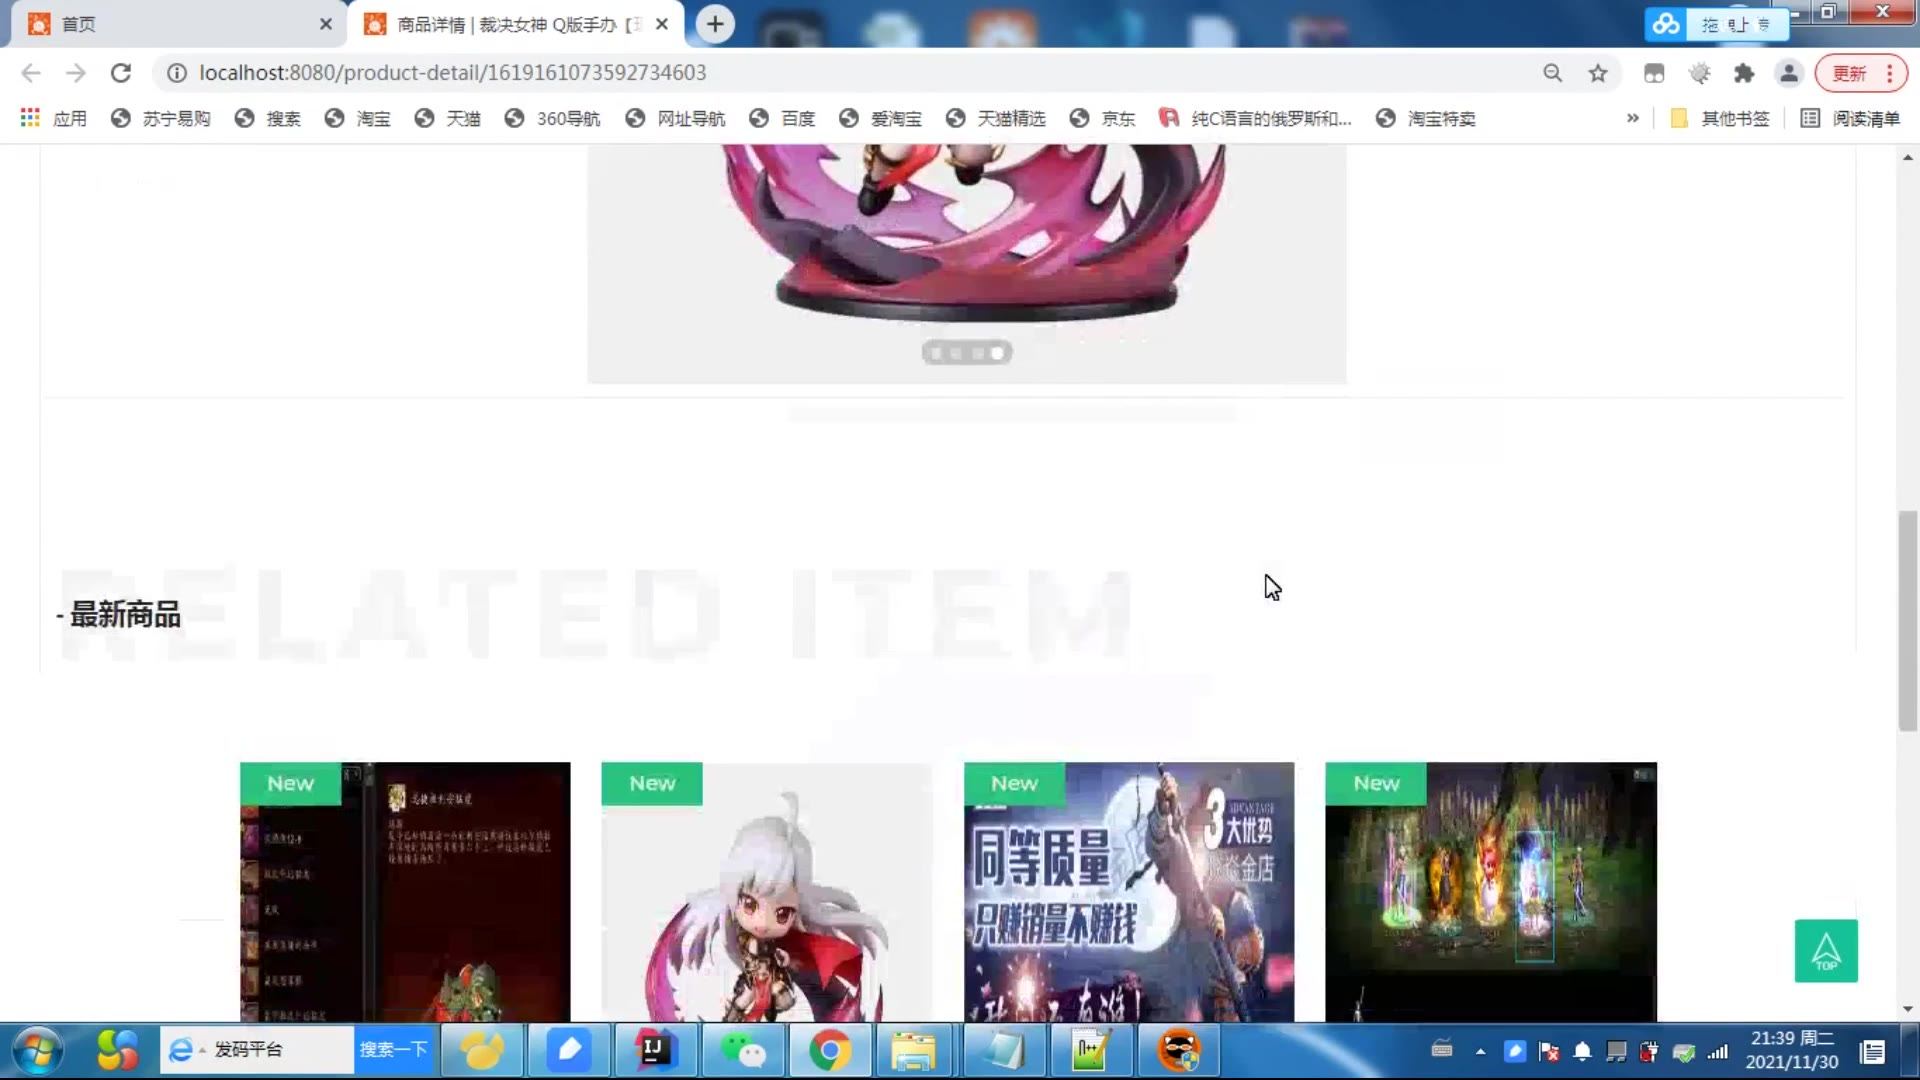Open the sunglasses avatar taskbar icon
This screenshot has height=1080, width=1920.
[1178, 1051]
